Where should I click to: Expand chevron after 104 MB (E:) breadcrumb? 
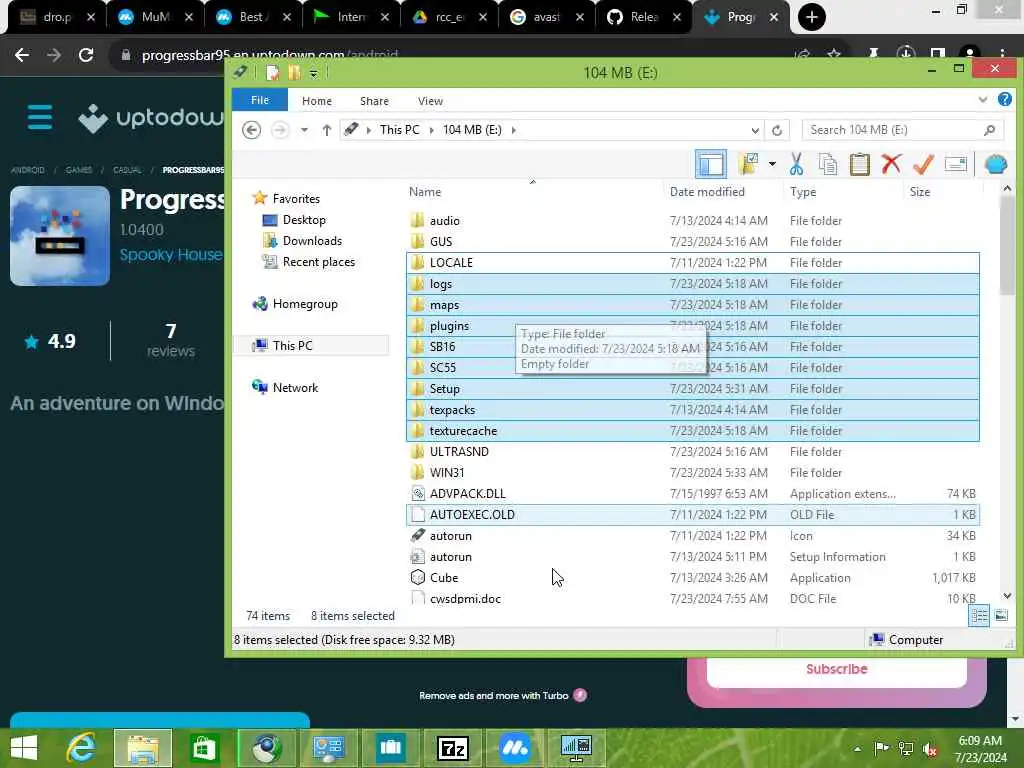514,130
